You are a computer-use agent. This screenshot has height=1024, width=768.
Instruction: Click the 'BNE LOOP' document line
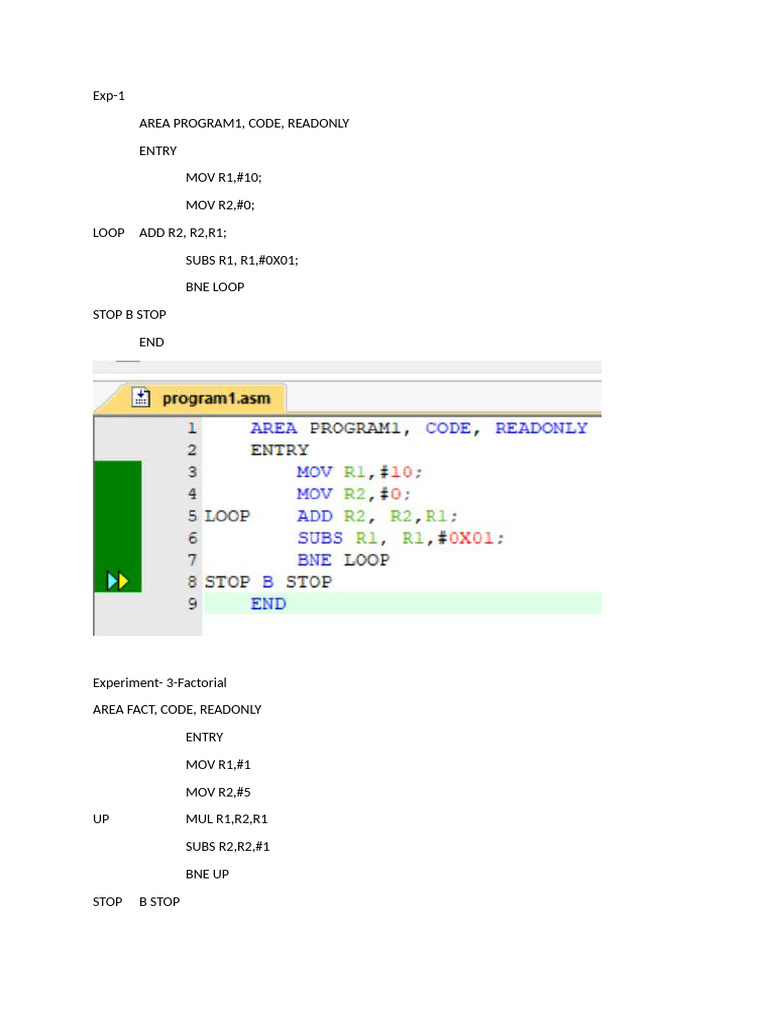215,287
